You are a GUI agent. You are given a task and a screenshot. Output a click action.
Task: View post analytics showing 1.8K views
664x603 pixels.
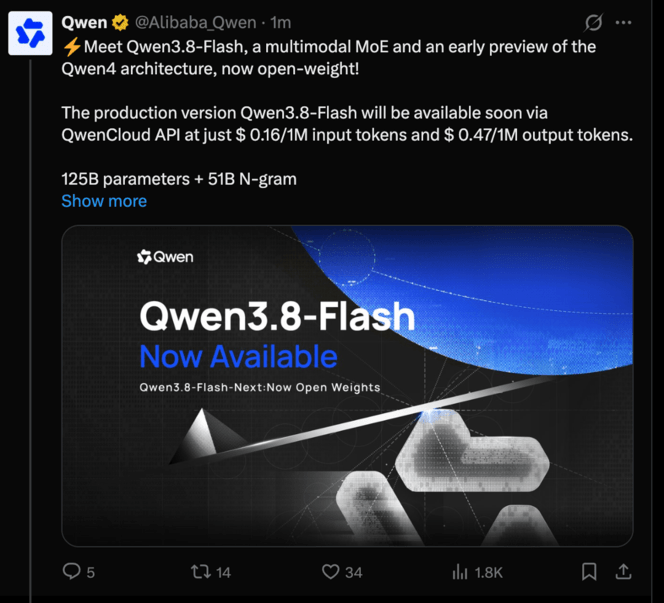[477, 572]
